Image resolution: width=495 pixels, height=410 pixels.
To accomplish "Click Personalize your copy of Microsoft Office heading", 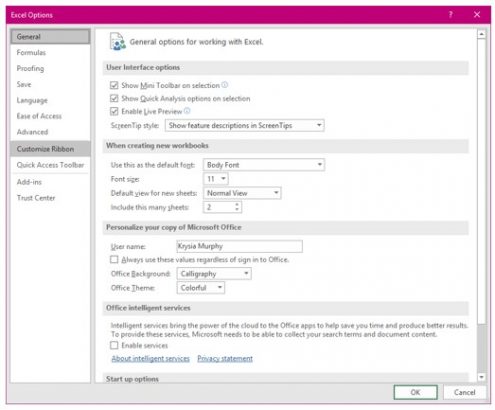I will [174, 227].
